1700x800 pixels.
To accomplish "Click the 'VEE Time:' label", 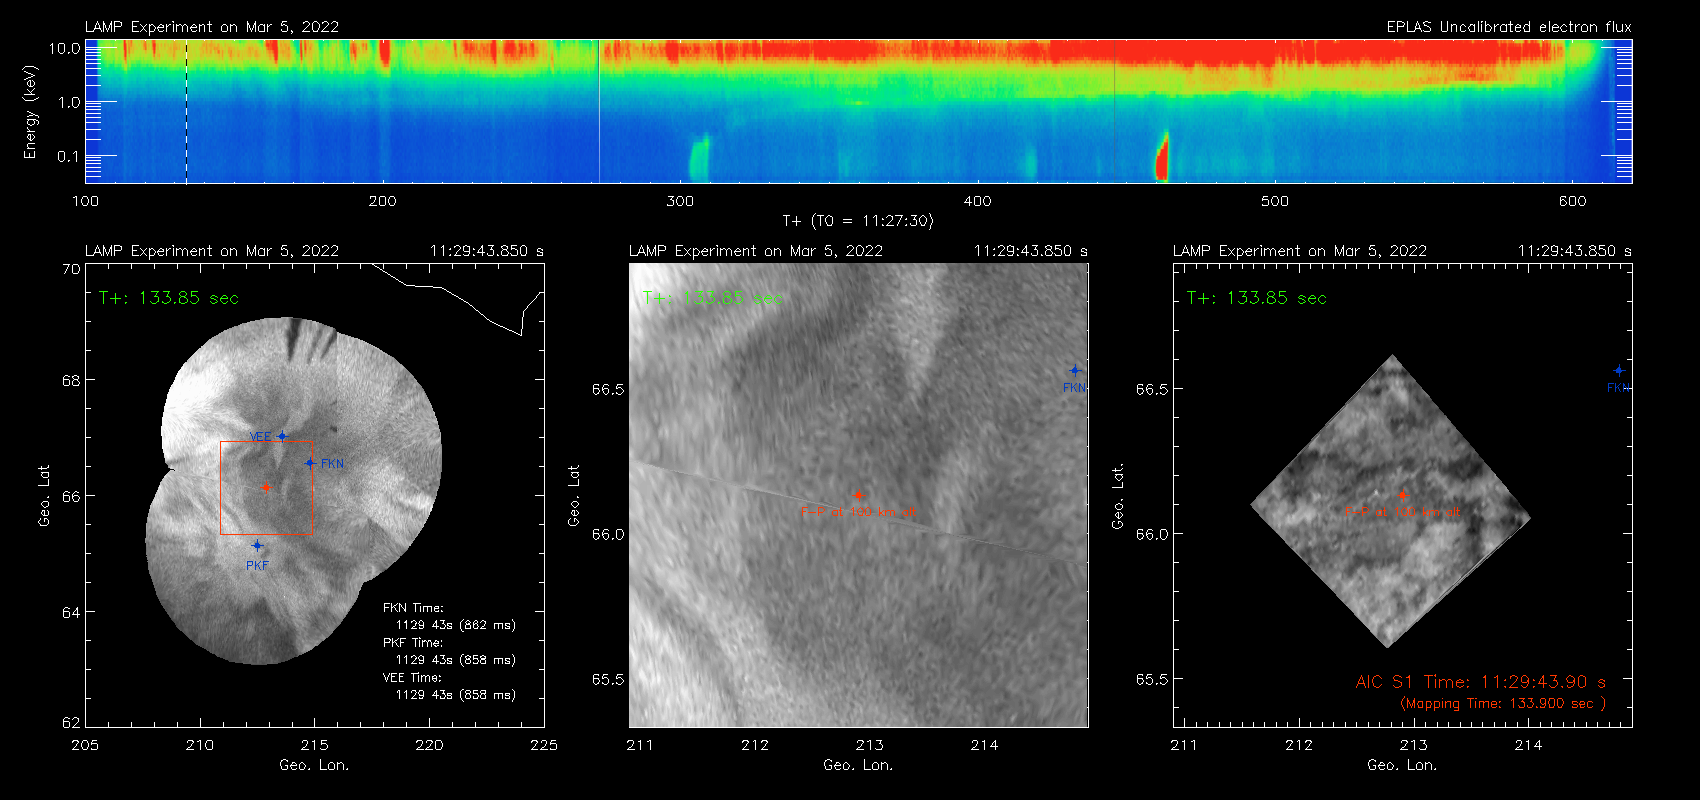I will [412, 678].
